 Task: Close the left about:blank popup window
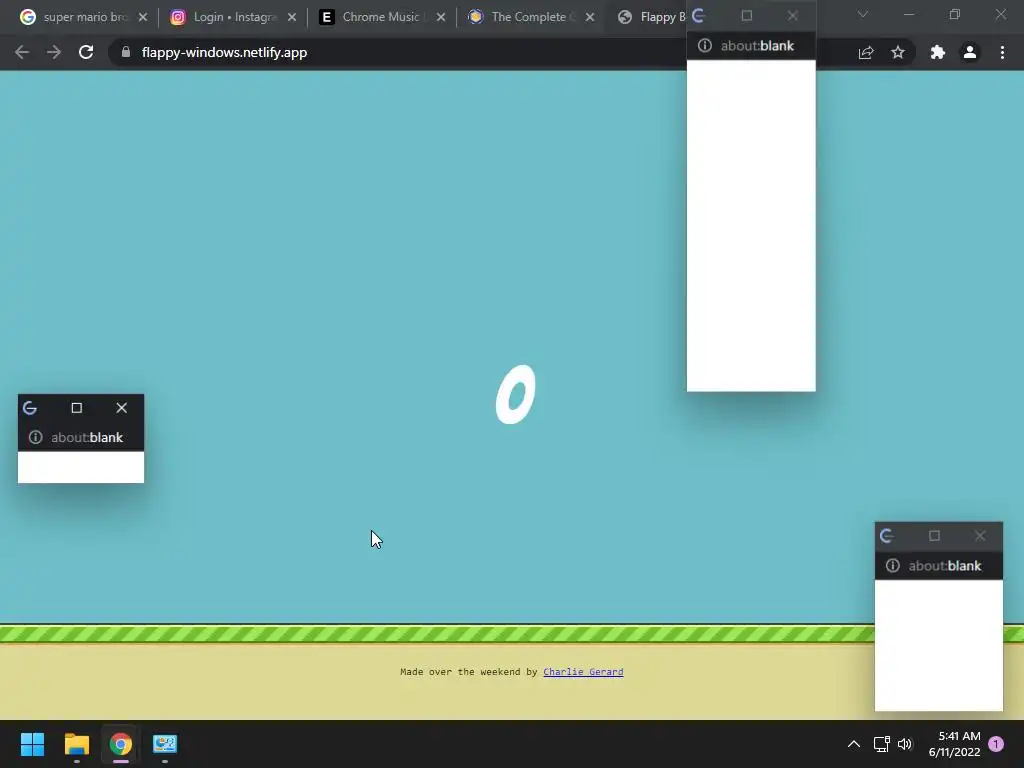coord(121,408)
